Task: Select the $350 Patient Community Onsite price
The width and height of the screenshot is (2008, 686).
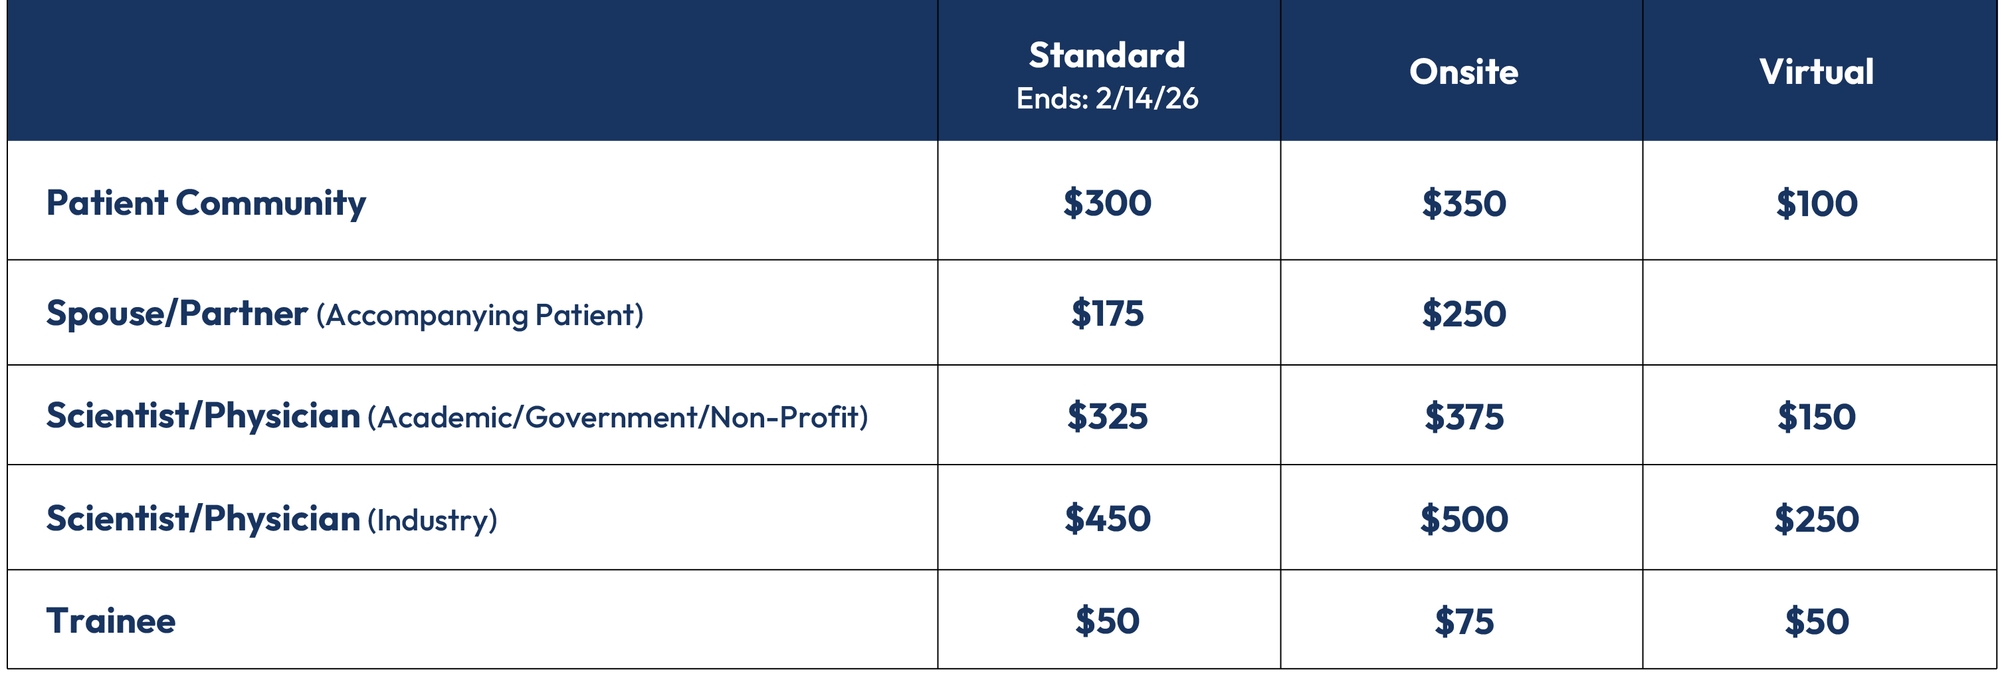Action: point(1463,204)
